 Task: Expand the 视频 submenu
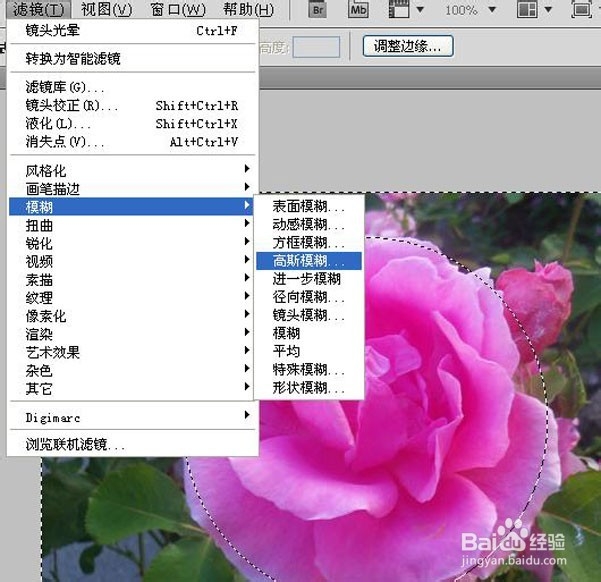coord(131,261)
